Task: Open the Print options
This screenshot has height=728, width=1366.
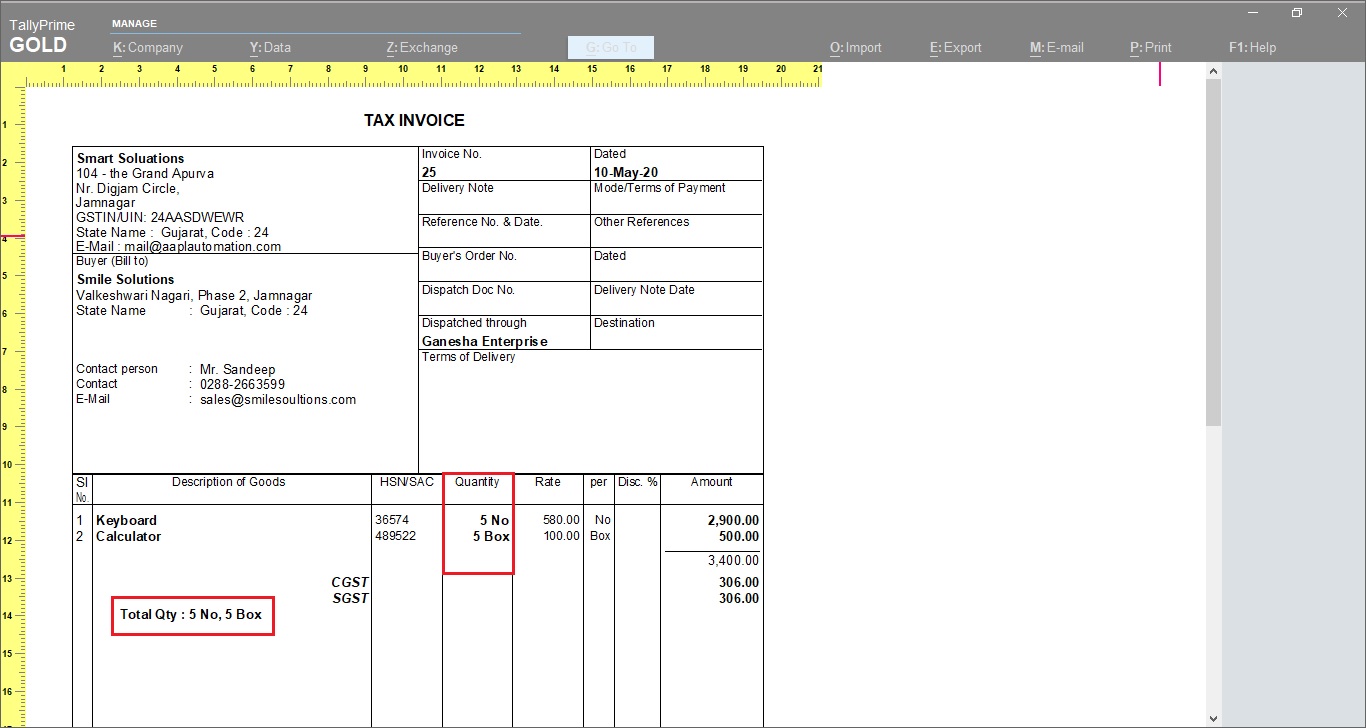Action: point(1150,47)
